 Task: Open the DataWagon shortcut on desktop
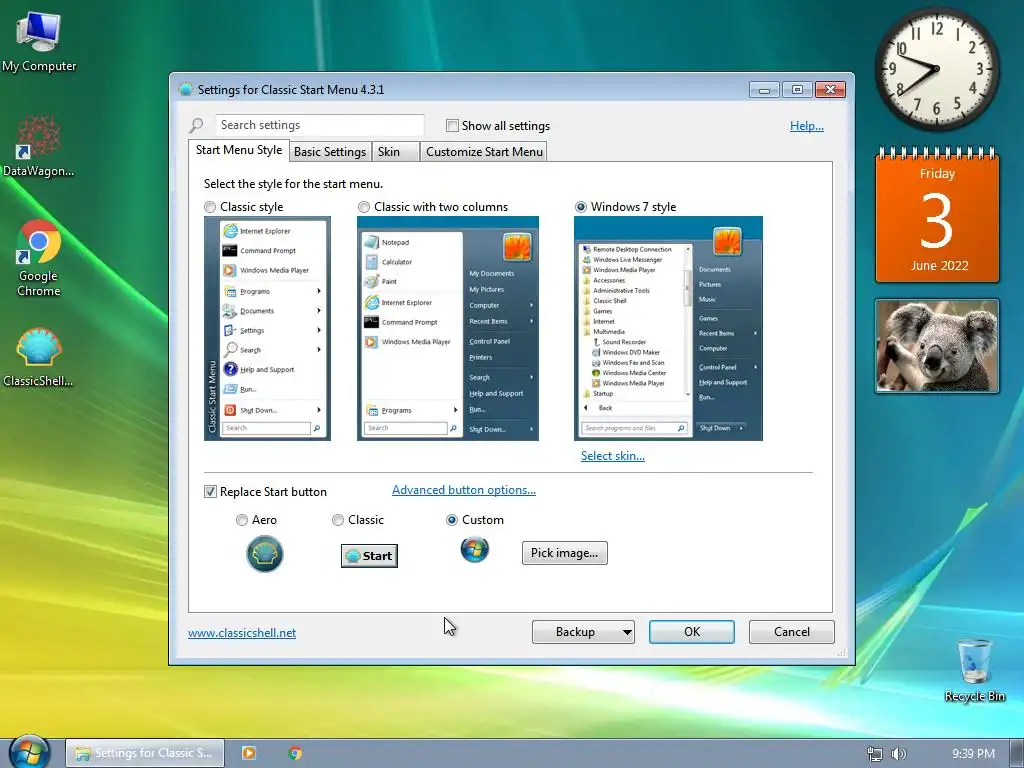tap(39, 145)
